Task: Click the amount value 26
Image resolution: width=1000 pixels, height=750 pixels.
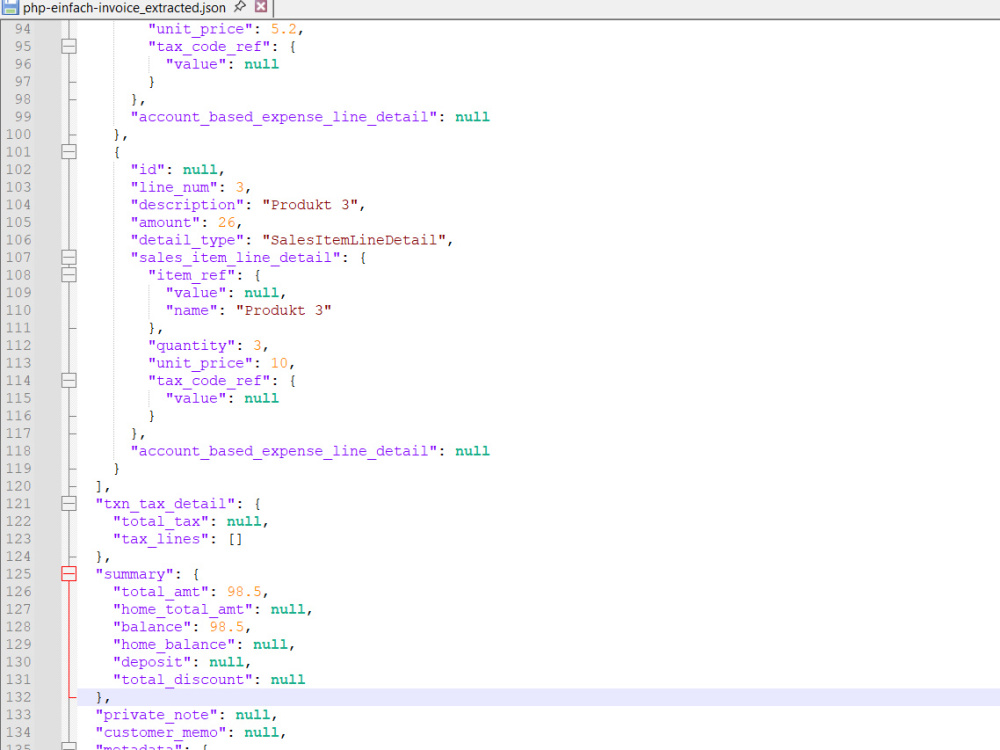Action: pyautogui.click(x=226, y=223)
